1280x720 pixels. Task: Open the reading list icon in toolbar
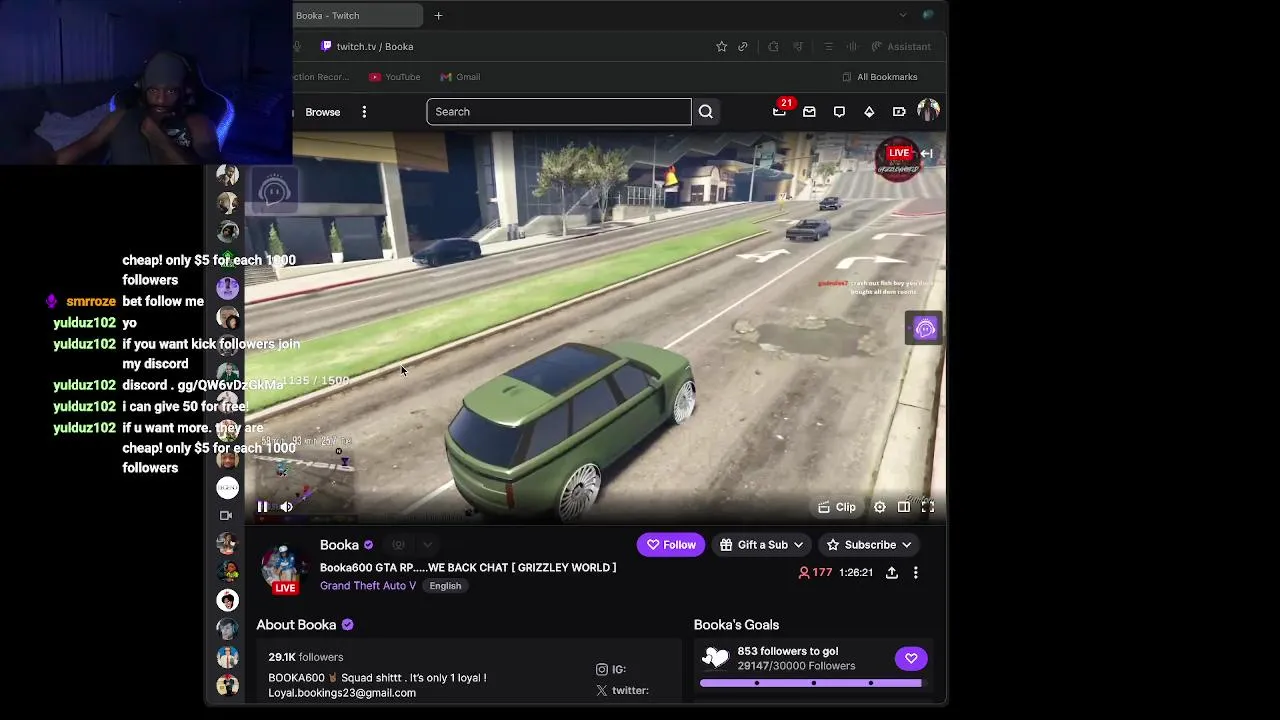point(828,47)
